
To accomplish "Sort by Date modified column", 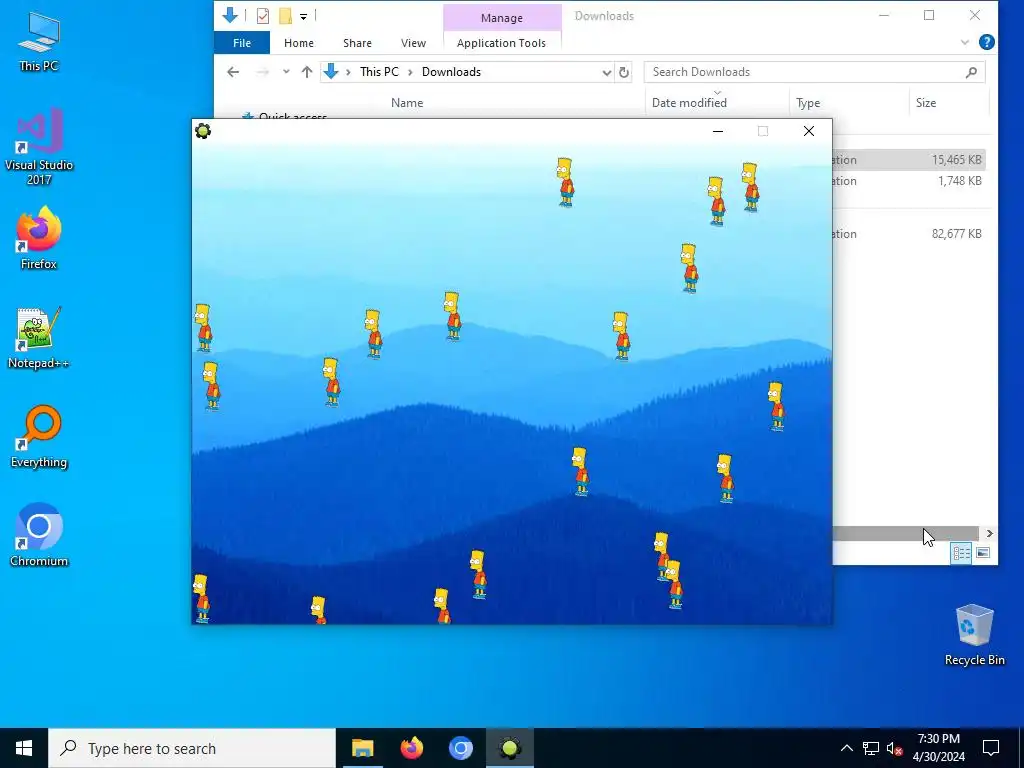I will (x=689, y=103).
